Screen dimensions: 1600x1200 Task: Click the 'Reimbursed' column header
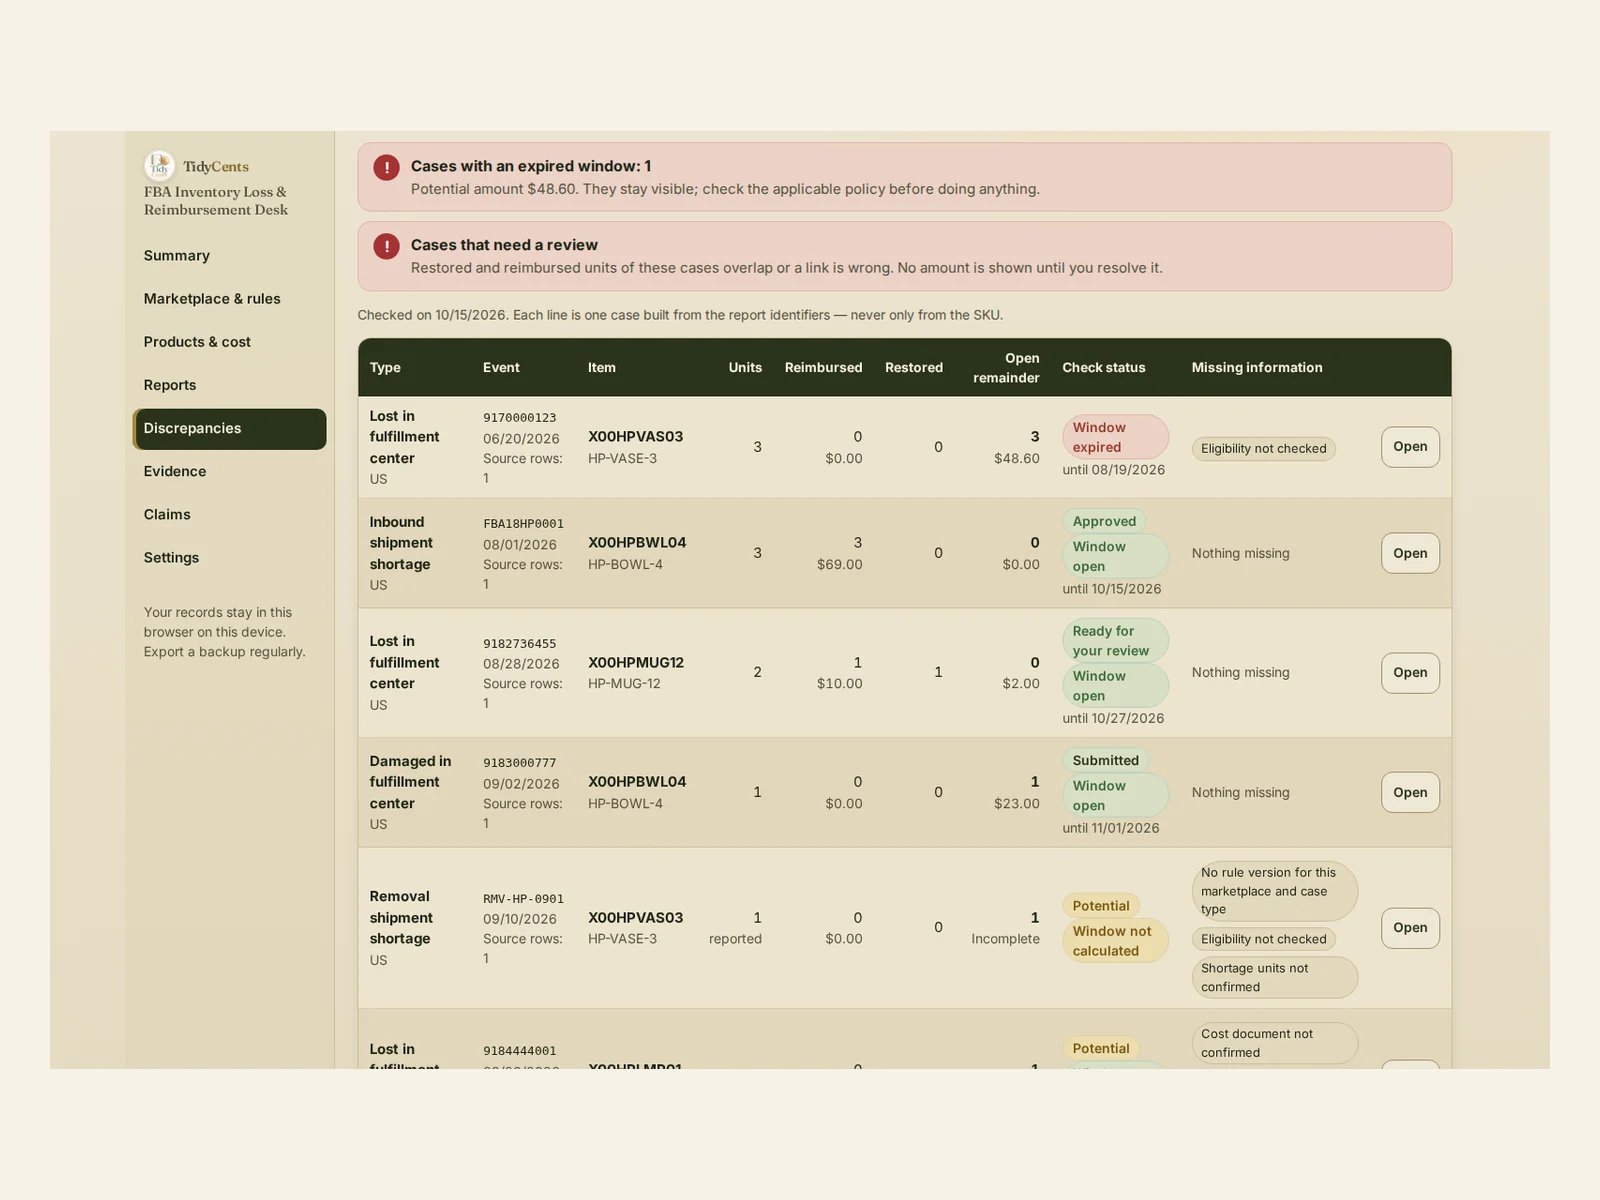click(x=823, y=368)
